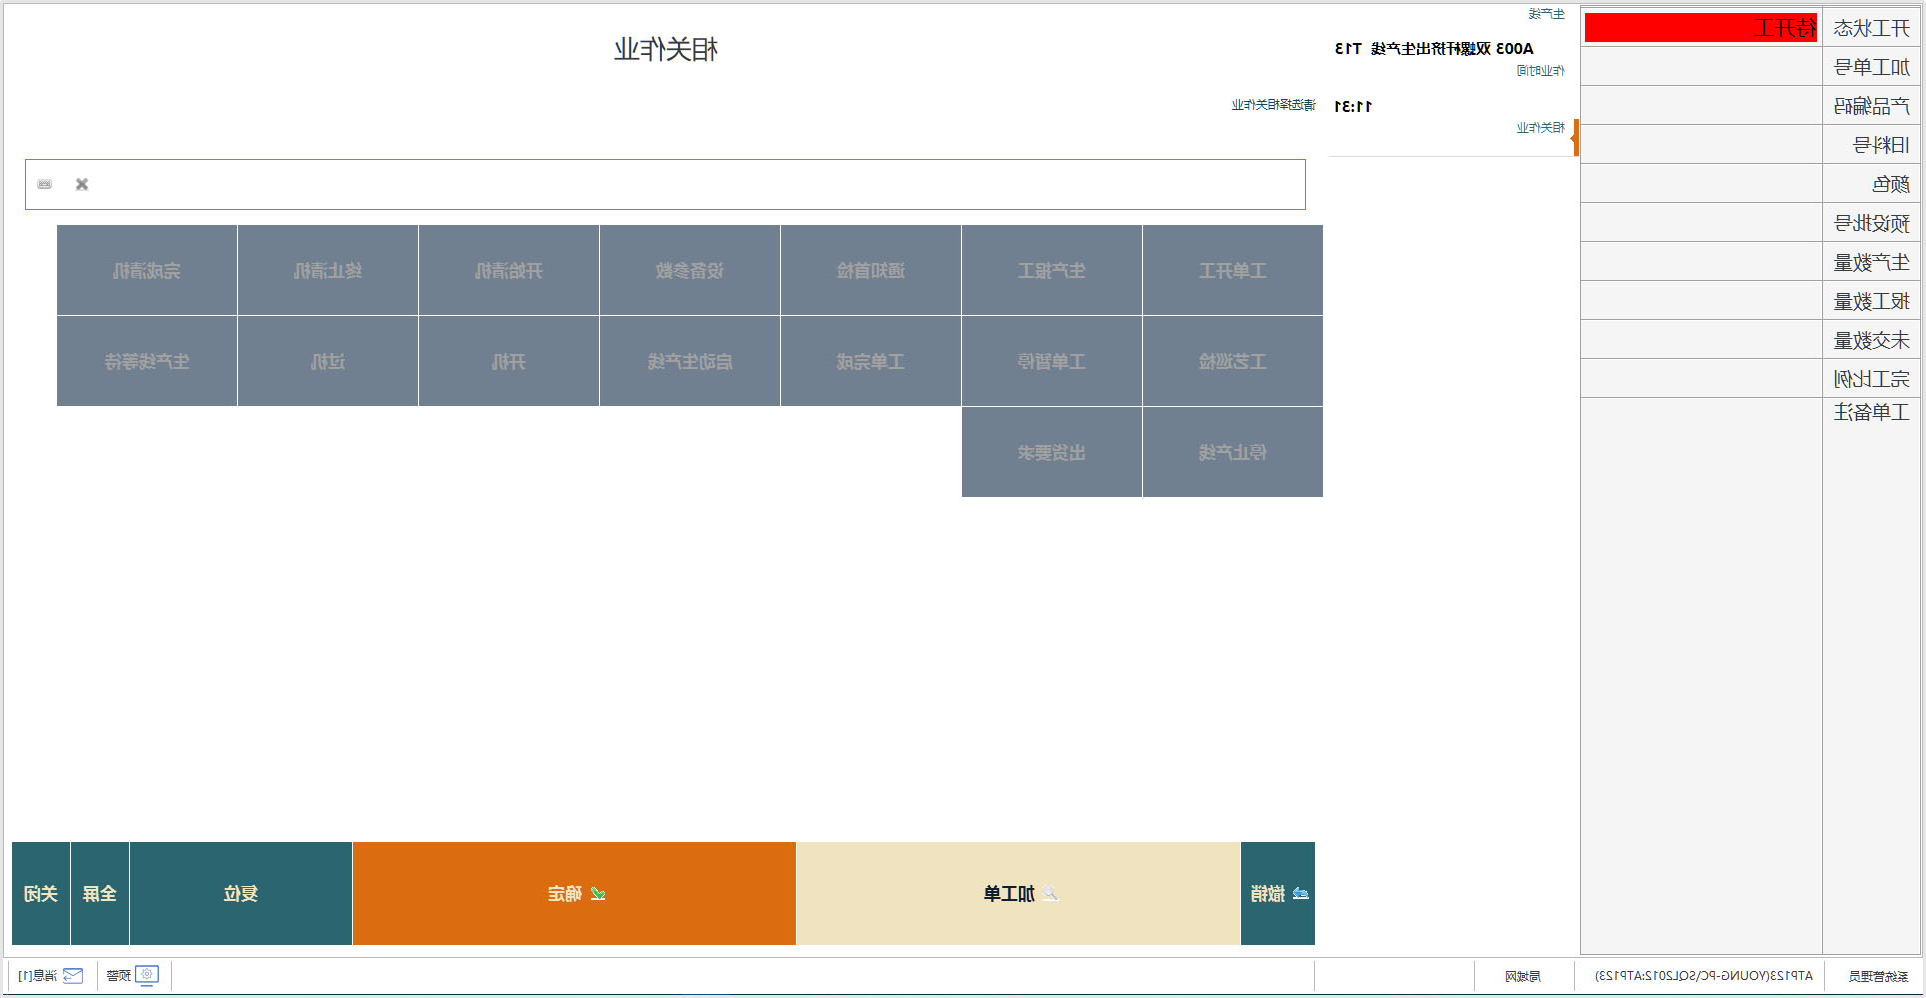Click the 启动生产线 tile
This screenshot has height=998, width=1926.
tap(689, 361)
